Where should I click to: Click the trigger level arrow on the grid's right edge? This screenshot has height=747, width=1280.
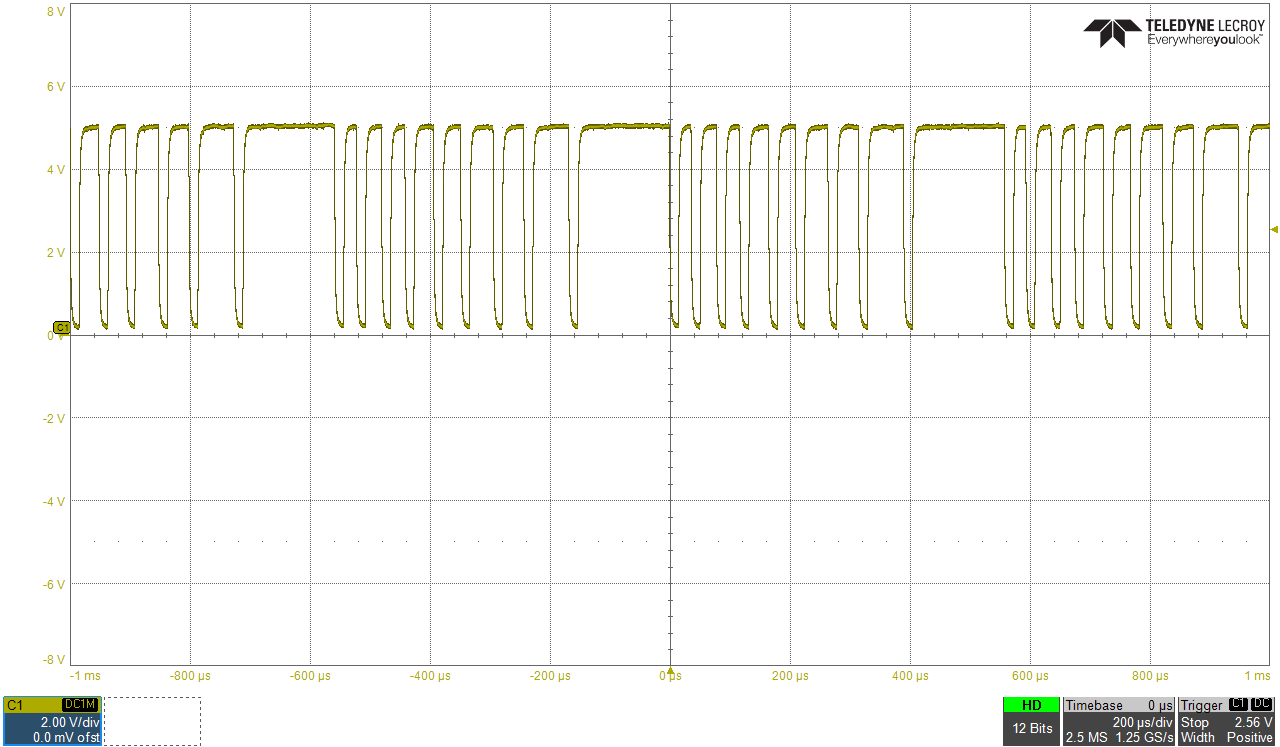[x=1274, y=230]
